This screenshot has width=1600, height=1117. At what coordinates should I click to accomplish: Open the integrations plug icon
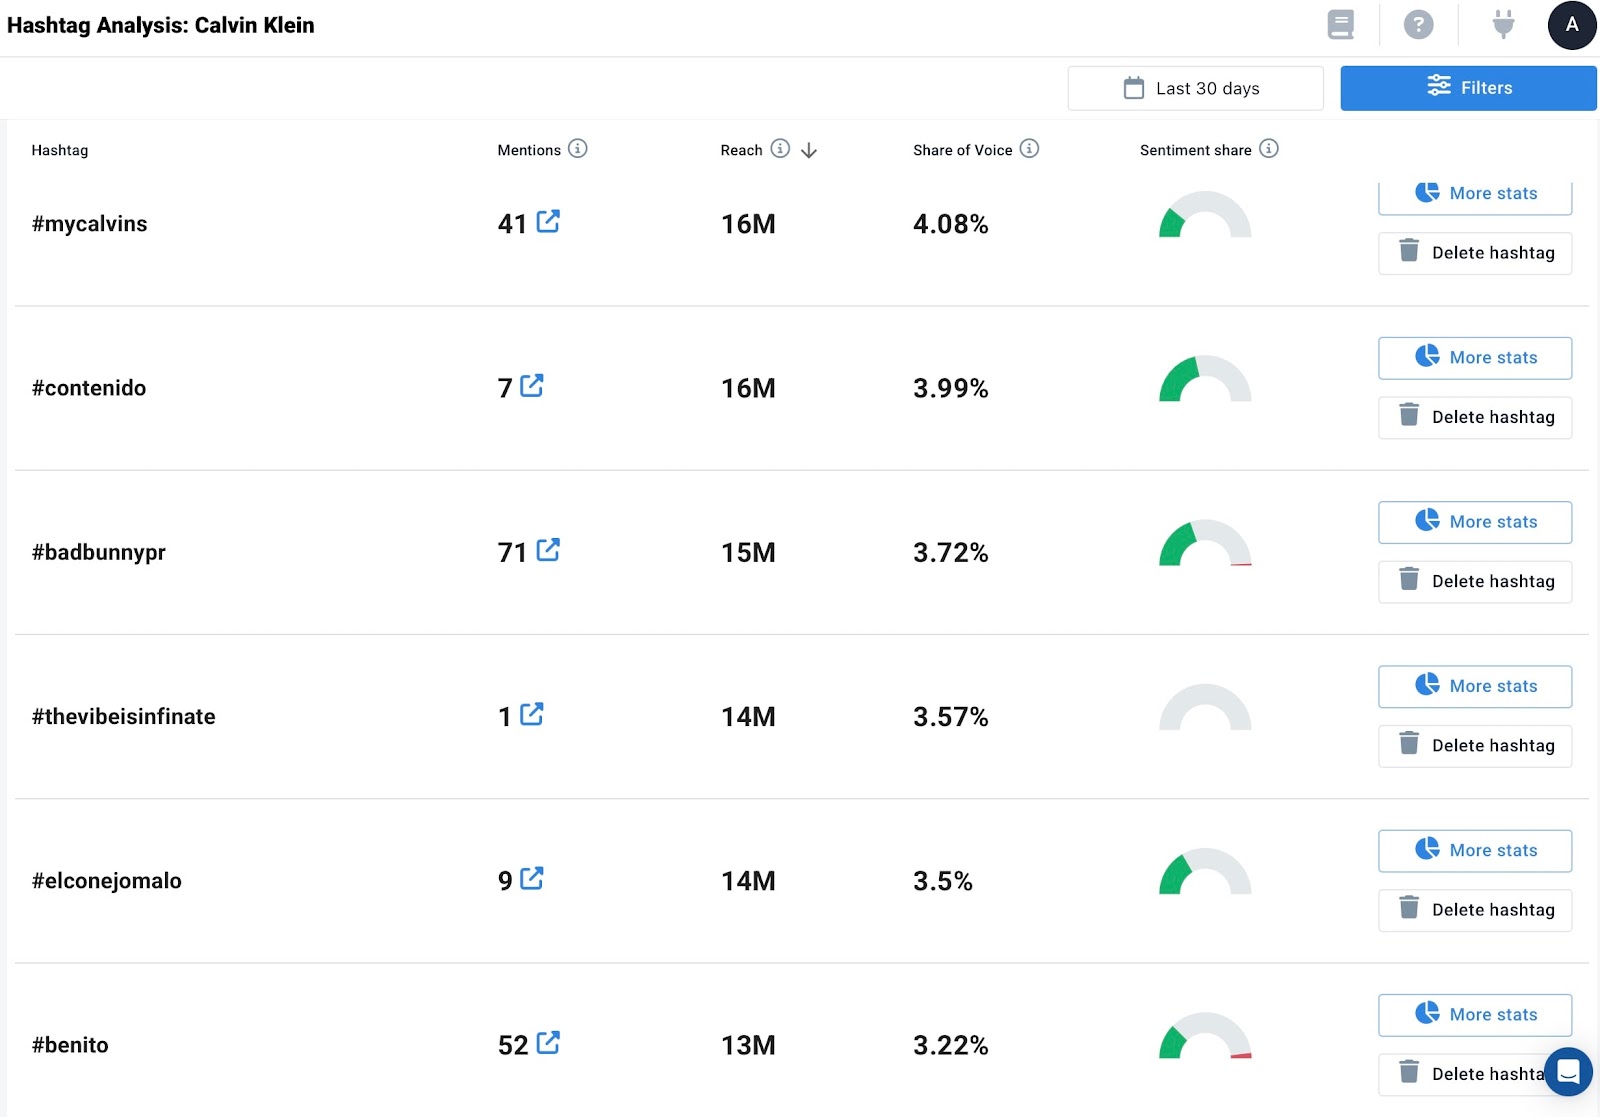click(1503, 25)
